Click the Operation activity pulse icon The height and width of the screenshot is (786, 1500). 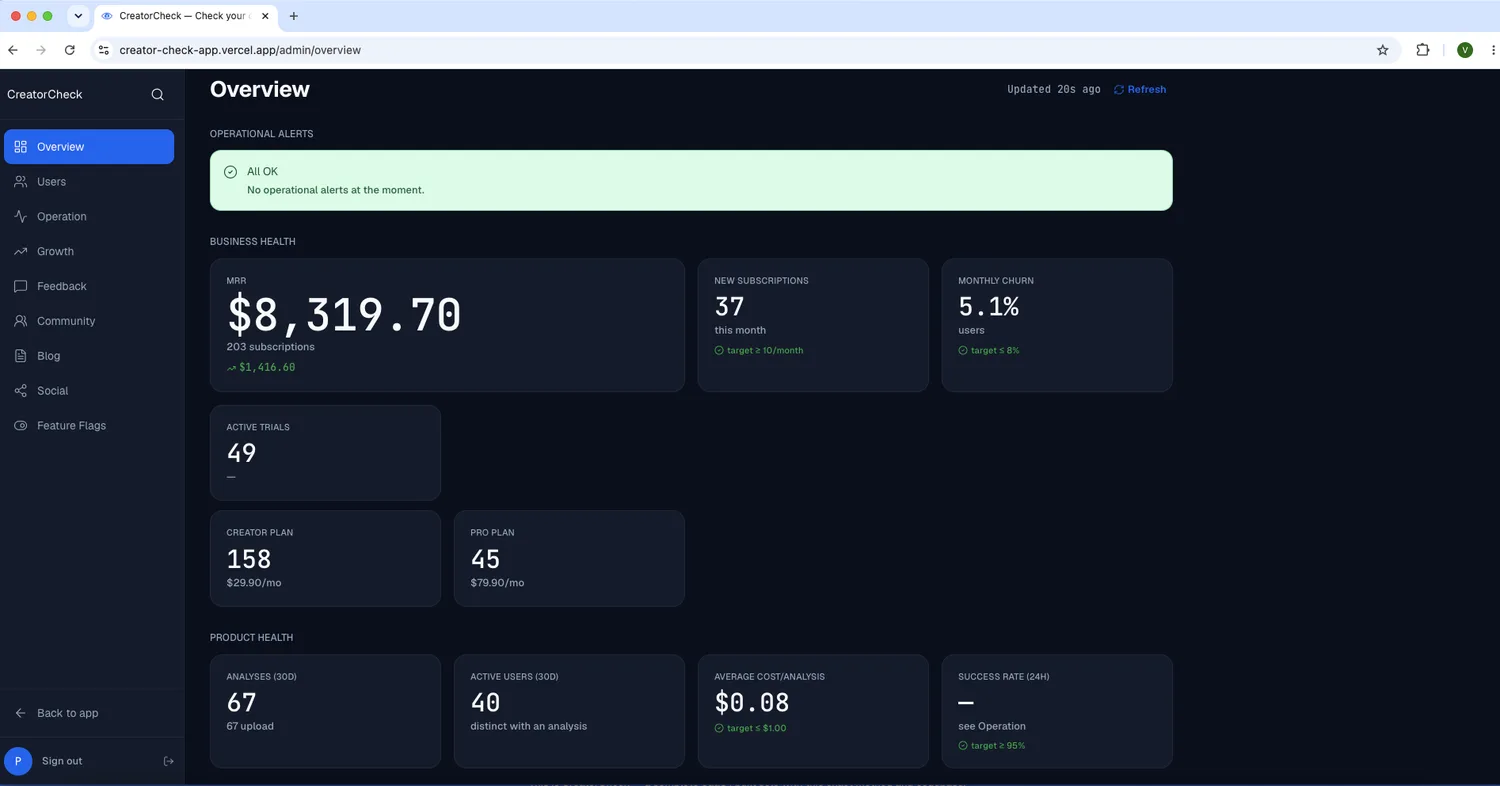click(x=21, y=216)
